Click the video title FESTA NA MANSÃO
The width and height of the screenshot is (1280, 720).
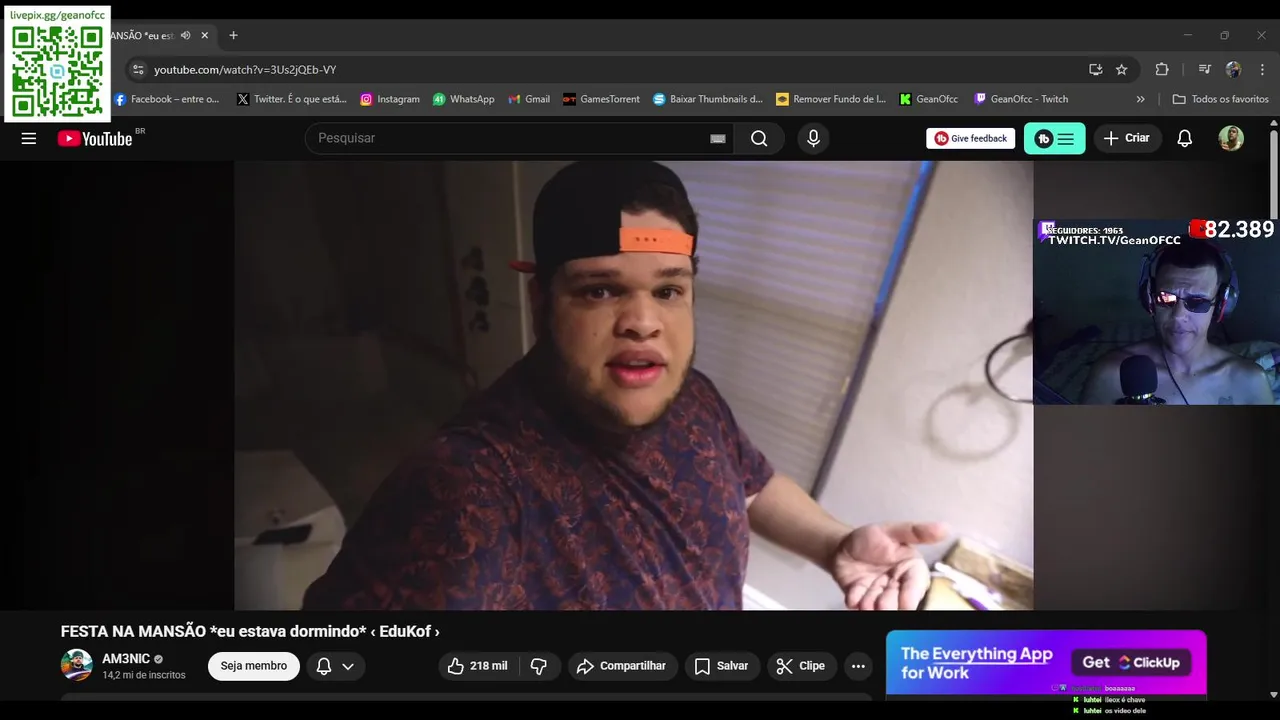250,632
